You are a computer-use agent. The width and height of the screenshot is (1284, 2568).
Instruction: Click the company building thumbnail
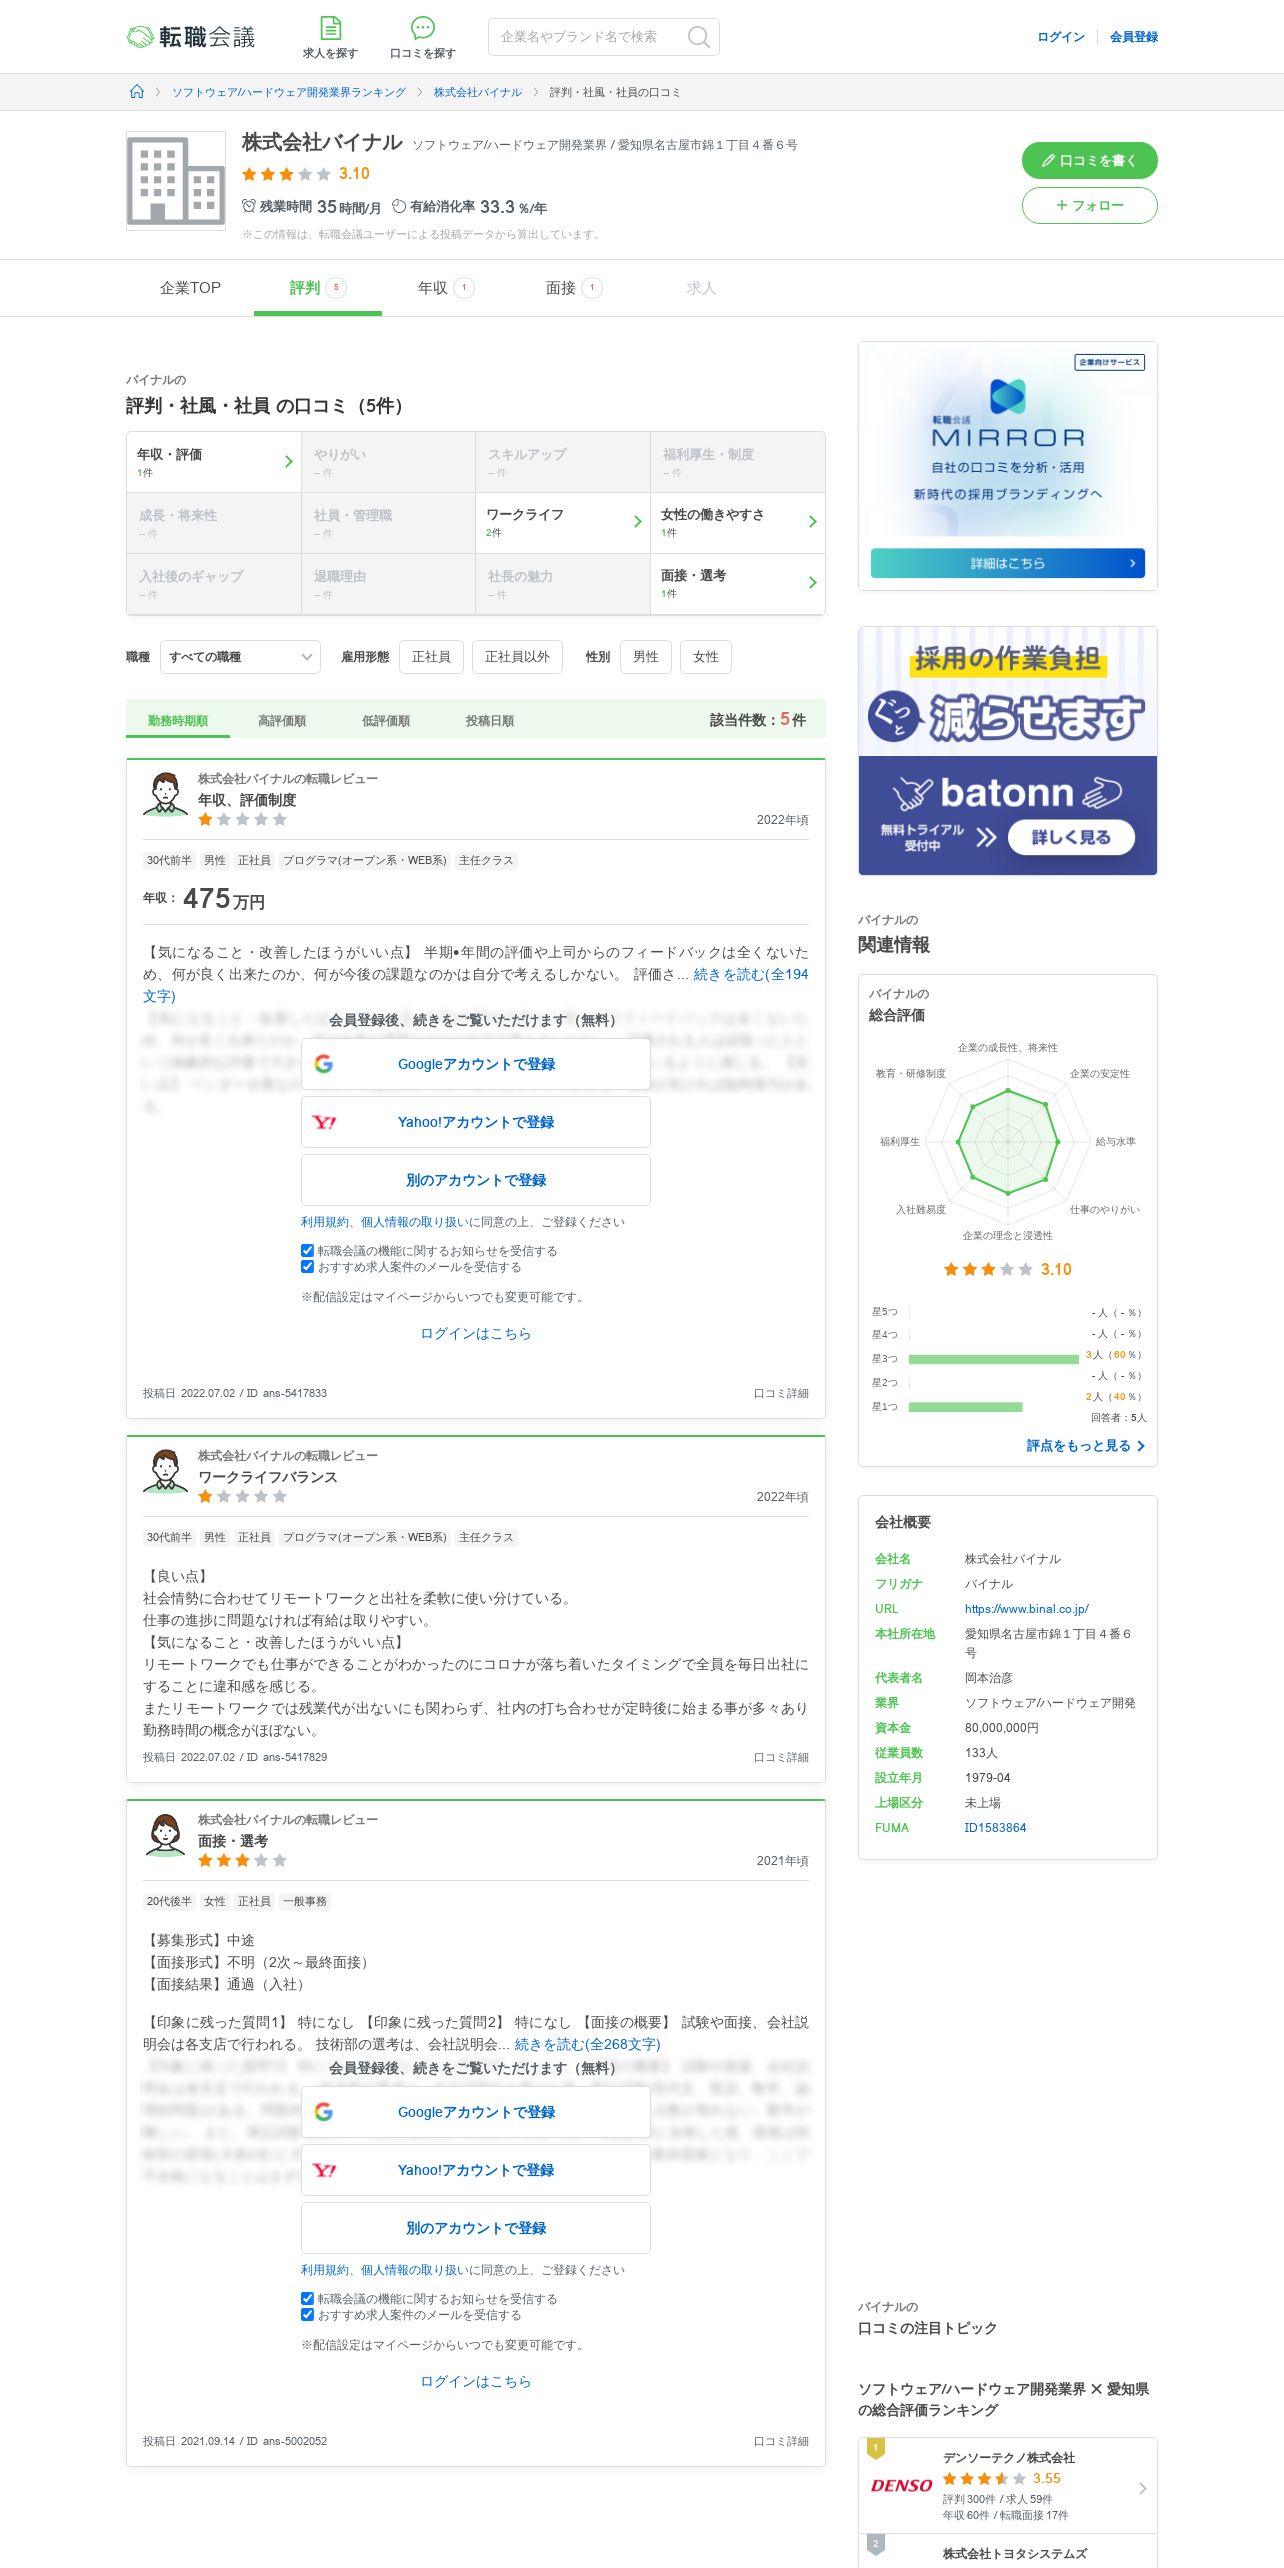tap(176, 181)
